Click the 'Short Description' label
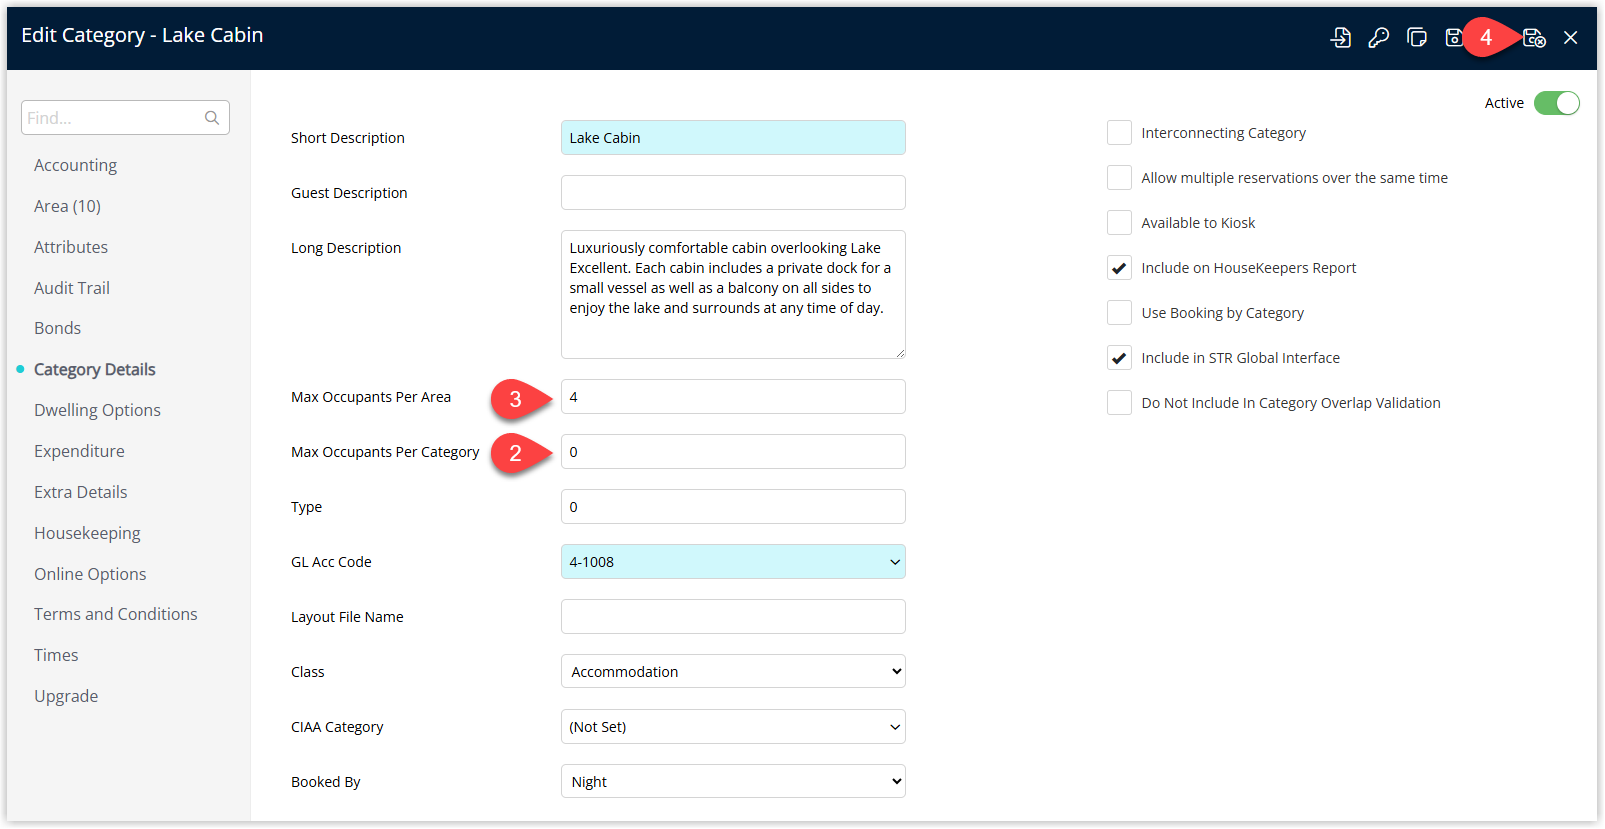 (x=348, y=138)
